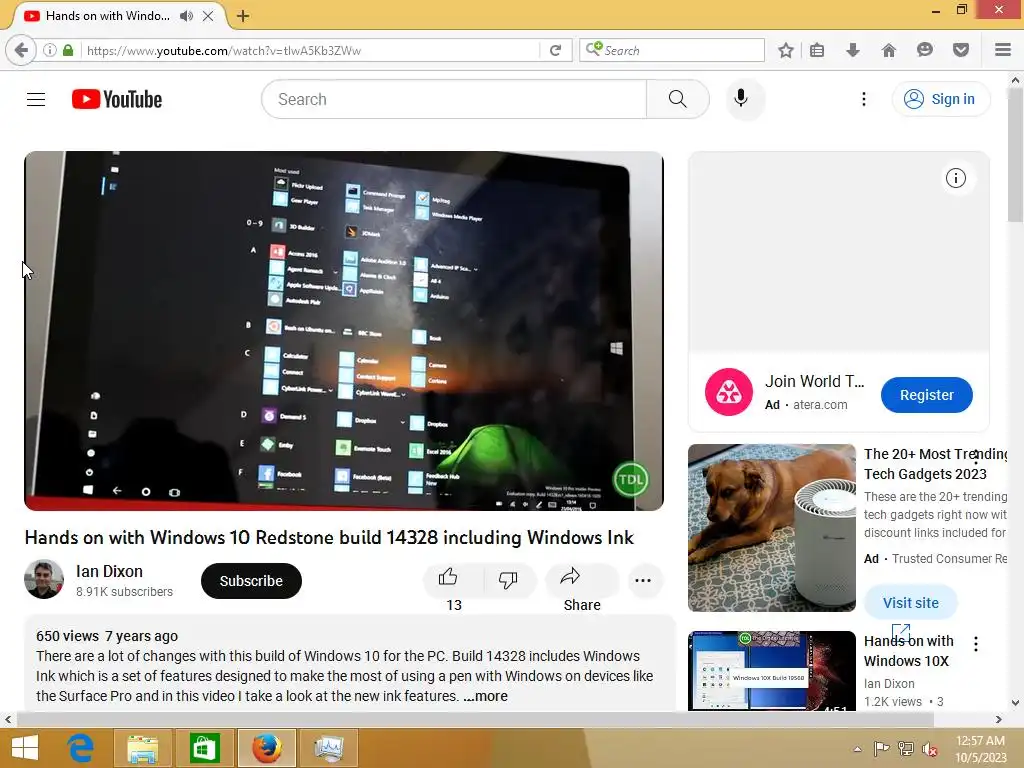Show site information icon in the address bar
The height and width of the screenshot is (768, 1024).
[50, 50]
